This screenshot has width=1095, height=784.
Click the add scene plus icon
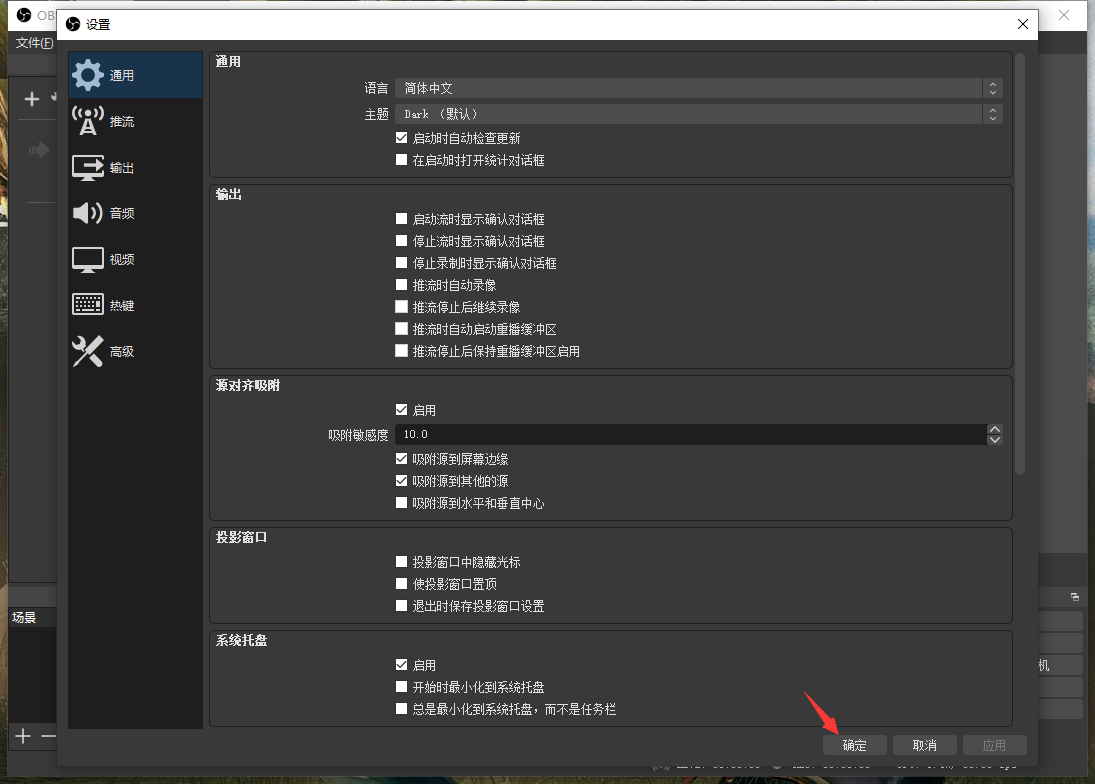click(x=23, y=737)
